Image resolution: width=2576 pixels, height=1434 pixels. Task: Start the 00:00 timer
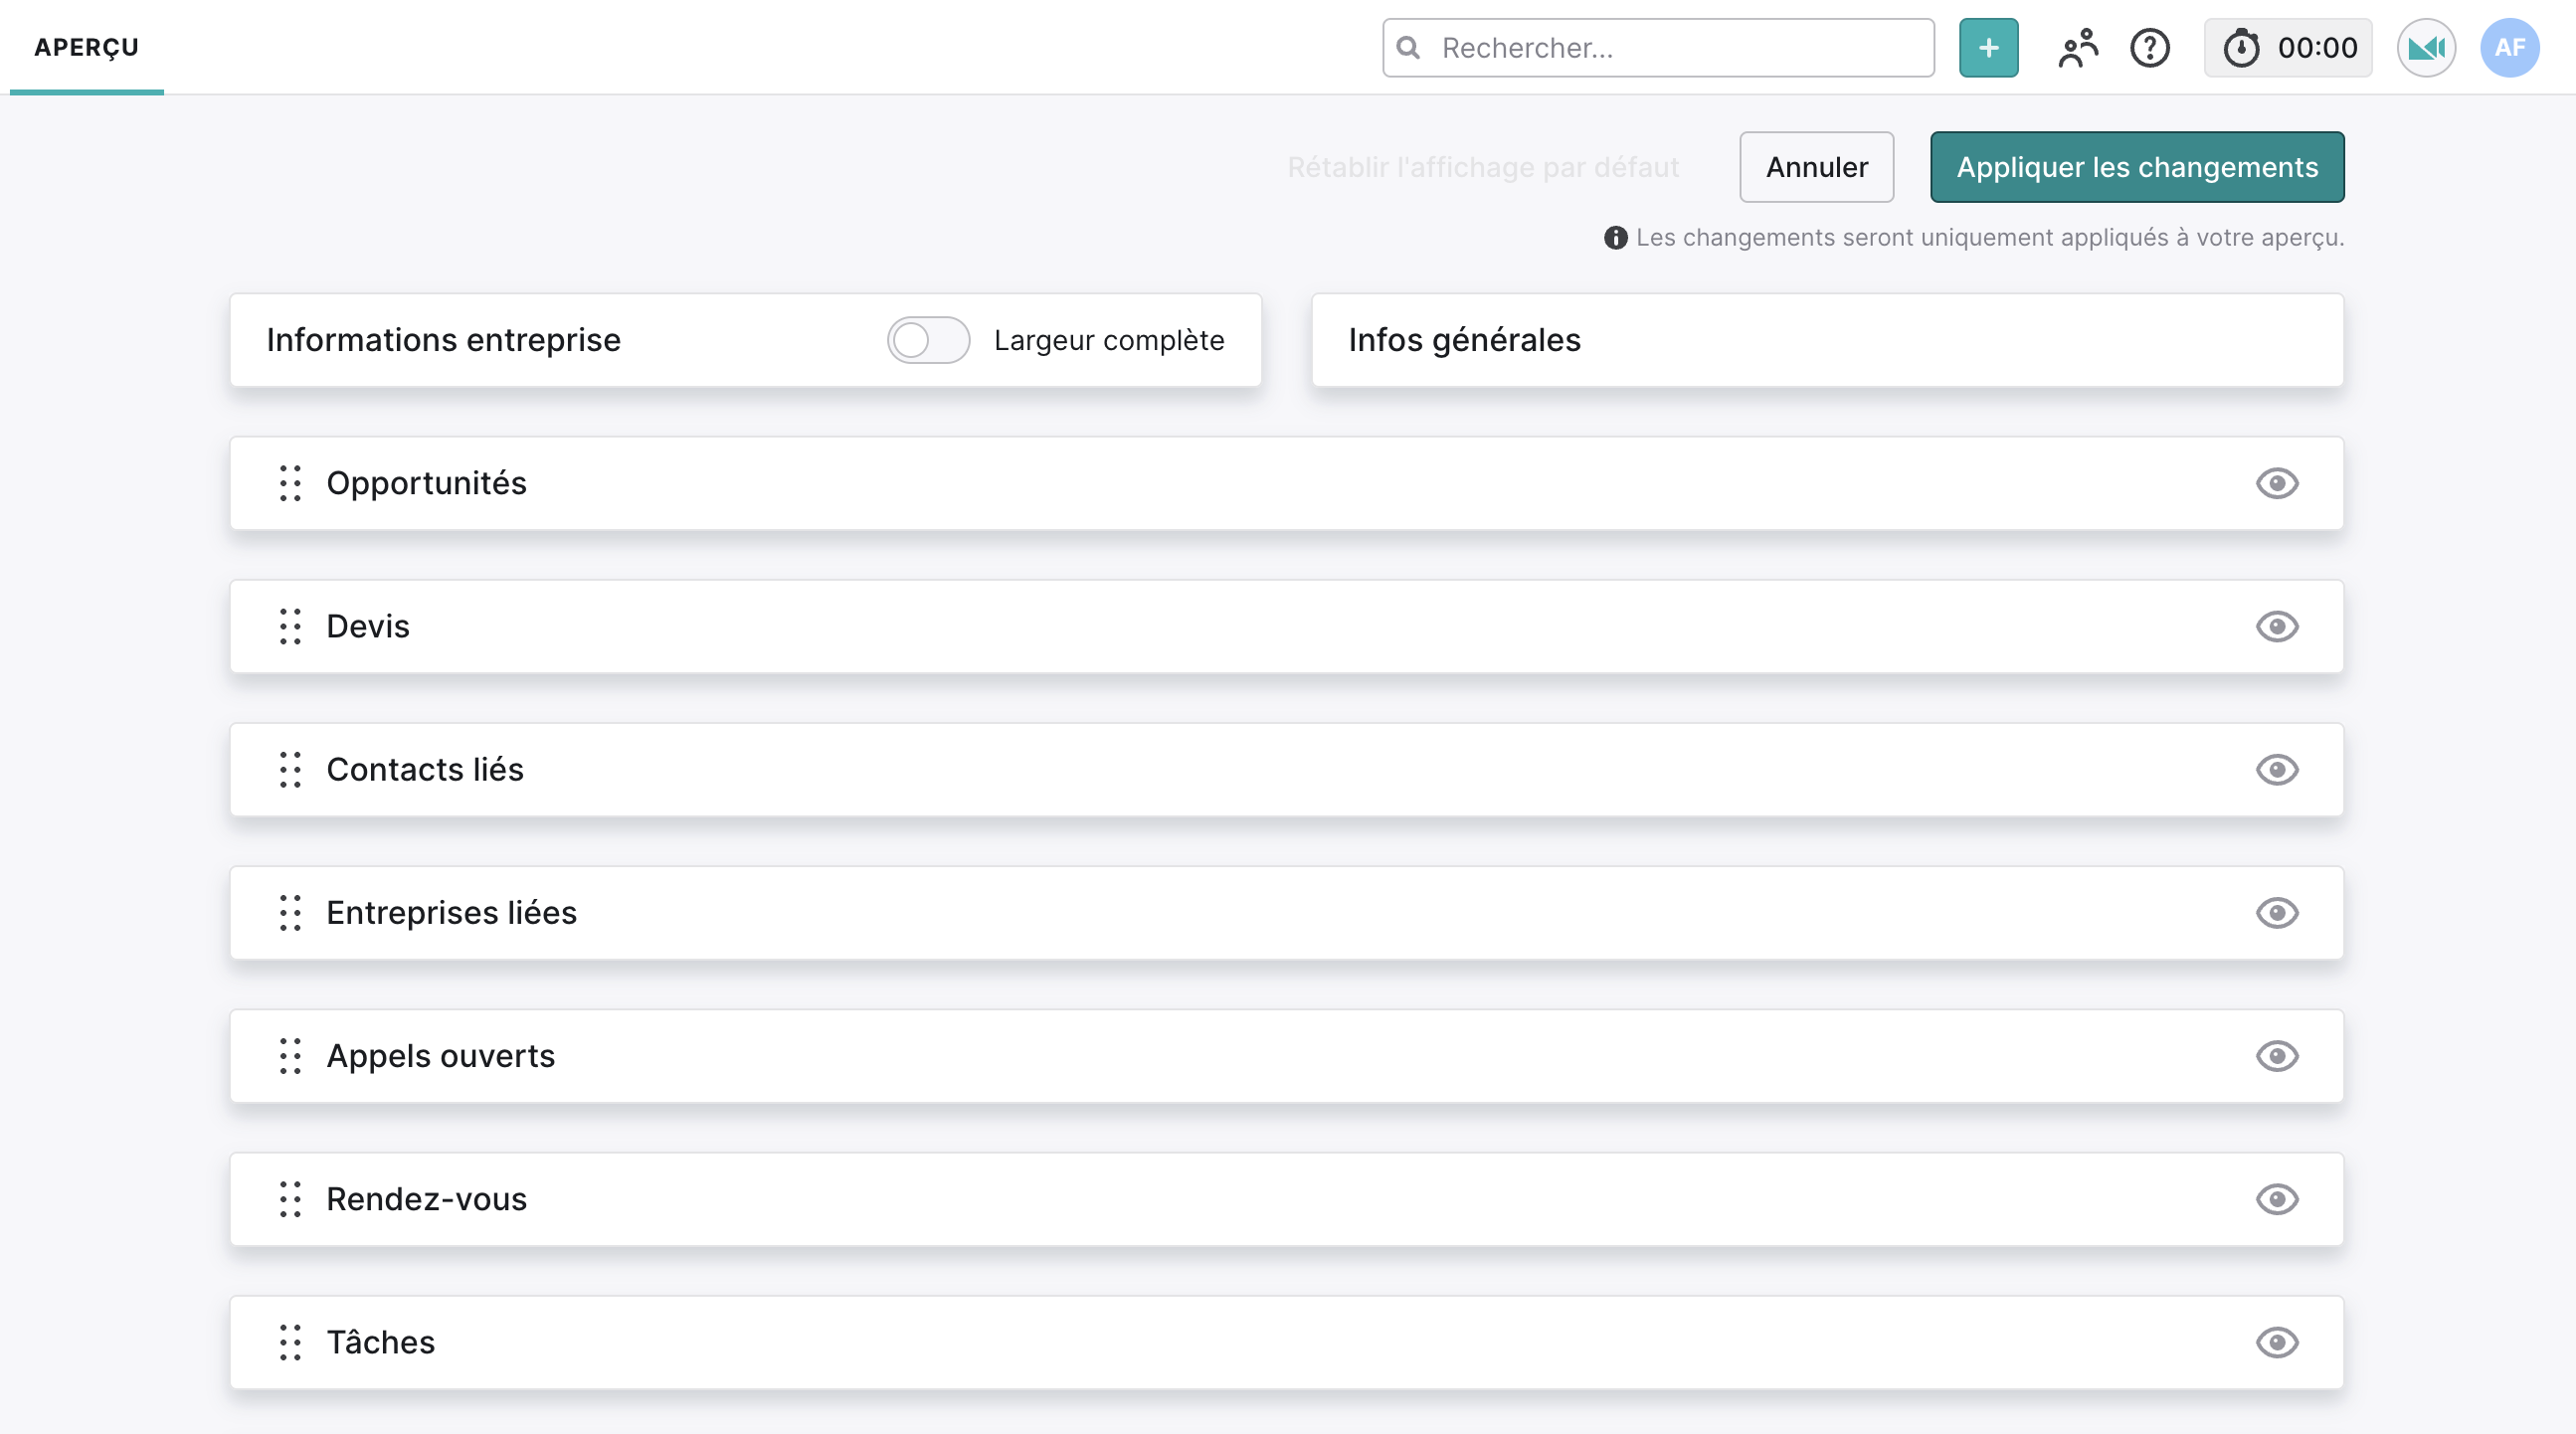click(2288, 48)
